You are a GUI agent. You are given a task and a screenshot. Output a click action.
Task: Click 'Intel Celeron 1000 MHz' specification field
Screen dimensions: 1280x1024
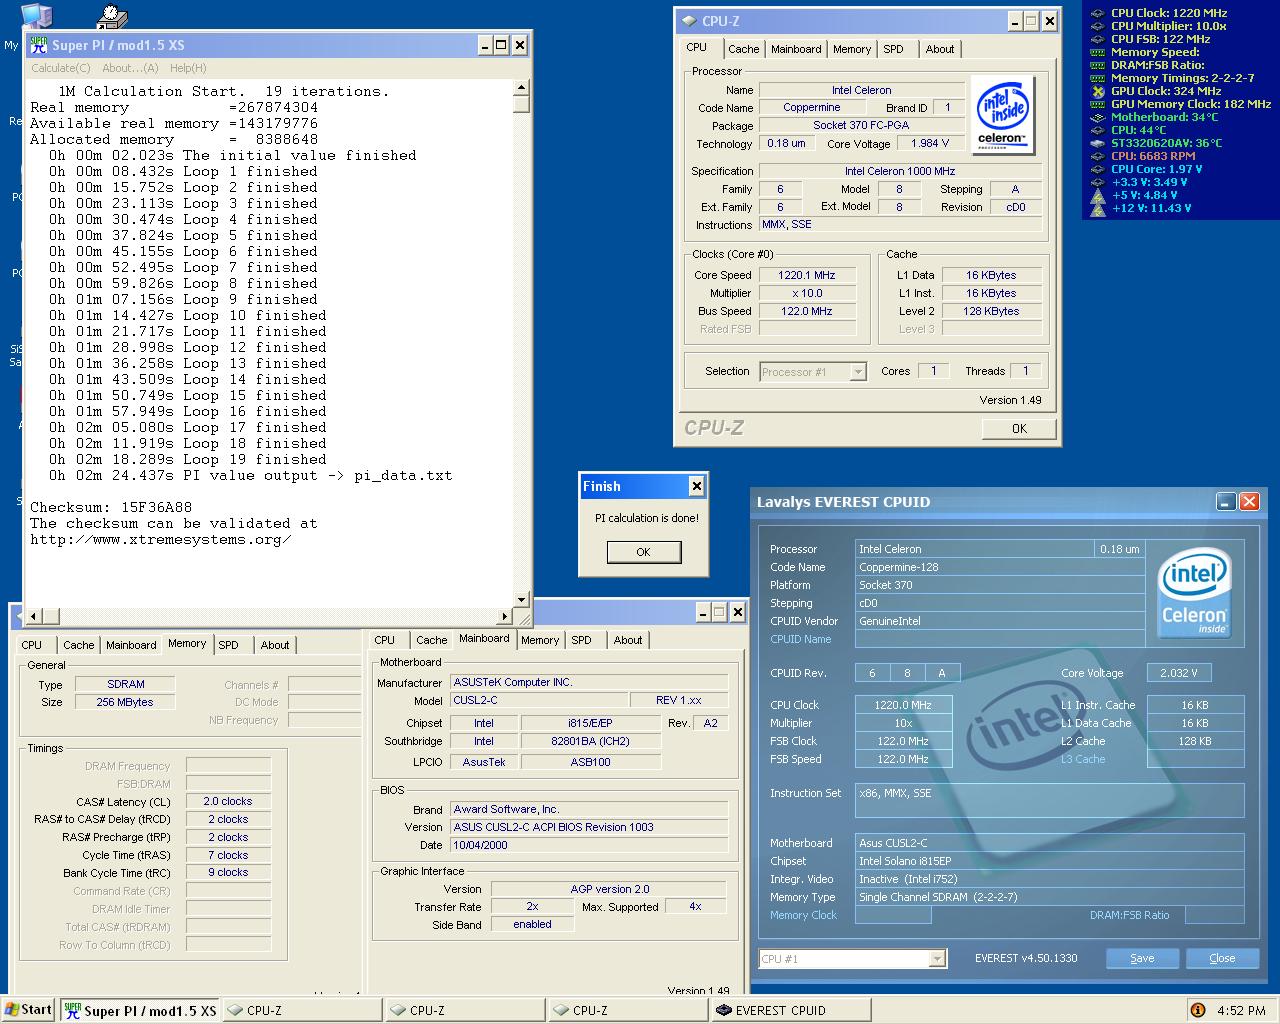pos(900,171)
